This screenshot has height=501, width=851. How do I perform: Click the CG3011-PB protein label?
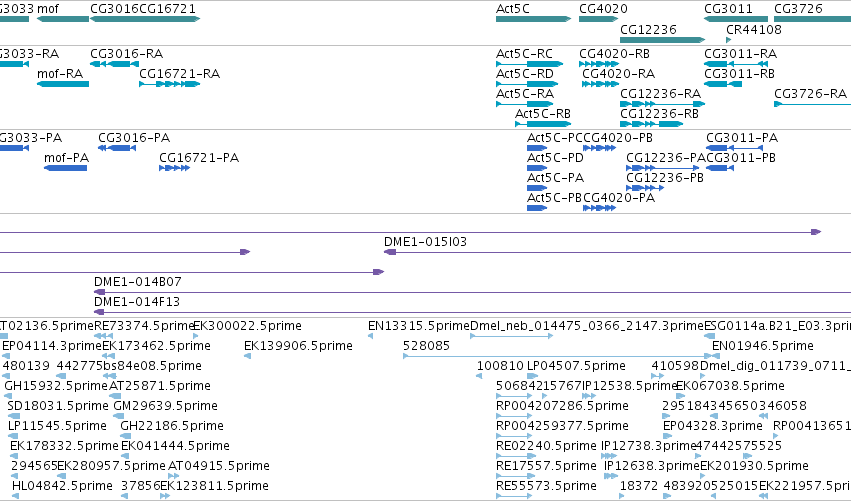741,158
